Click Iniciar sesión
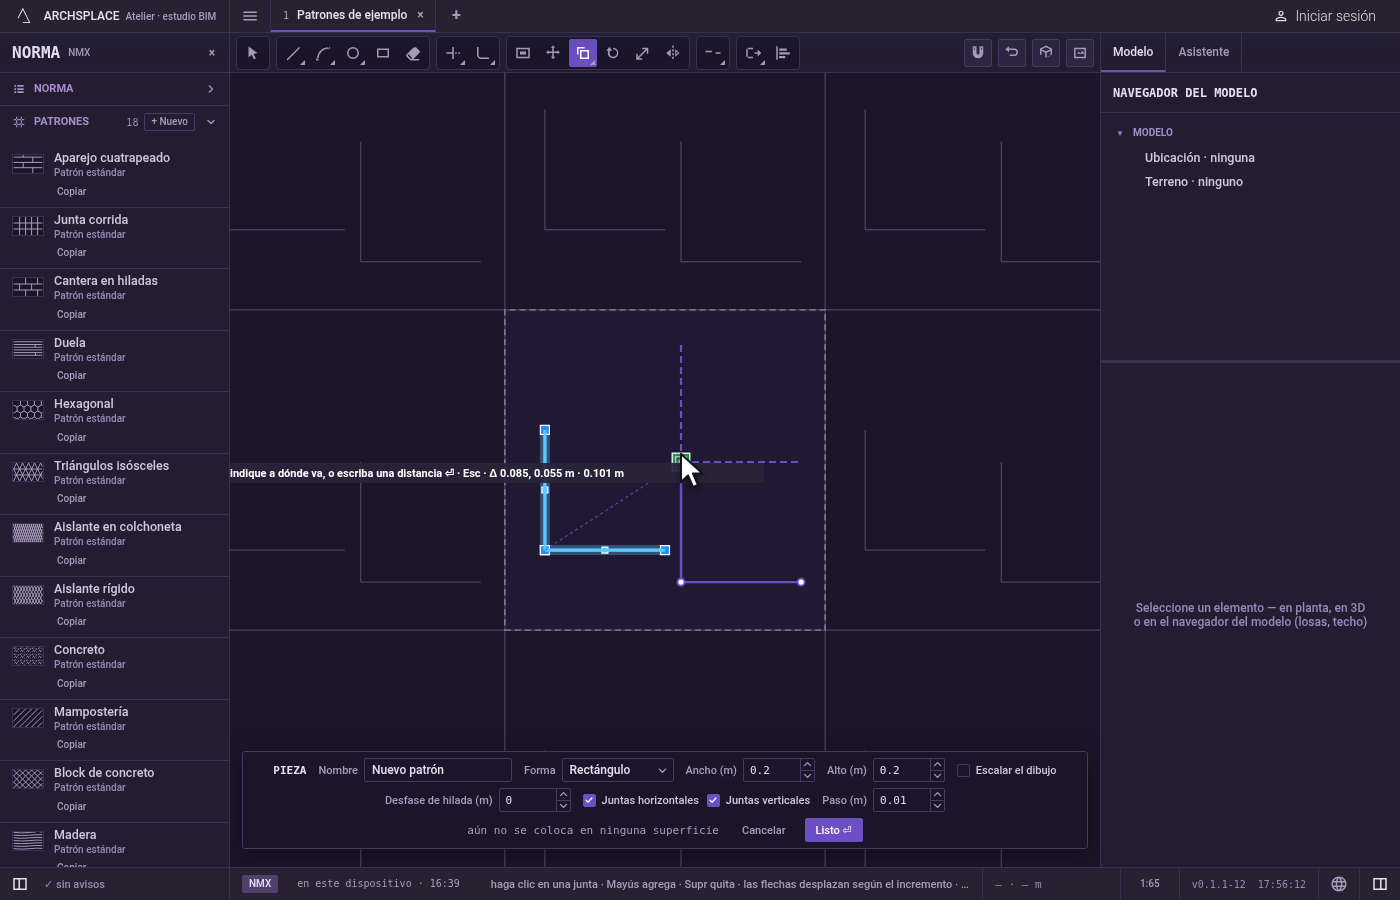The image size is (1400, 900). [x=1325, y=16]
